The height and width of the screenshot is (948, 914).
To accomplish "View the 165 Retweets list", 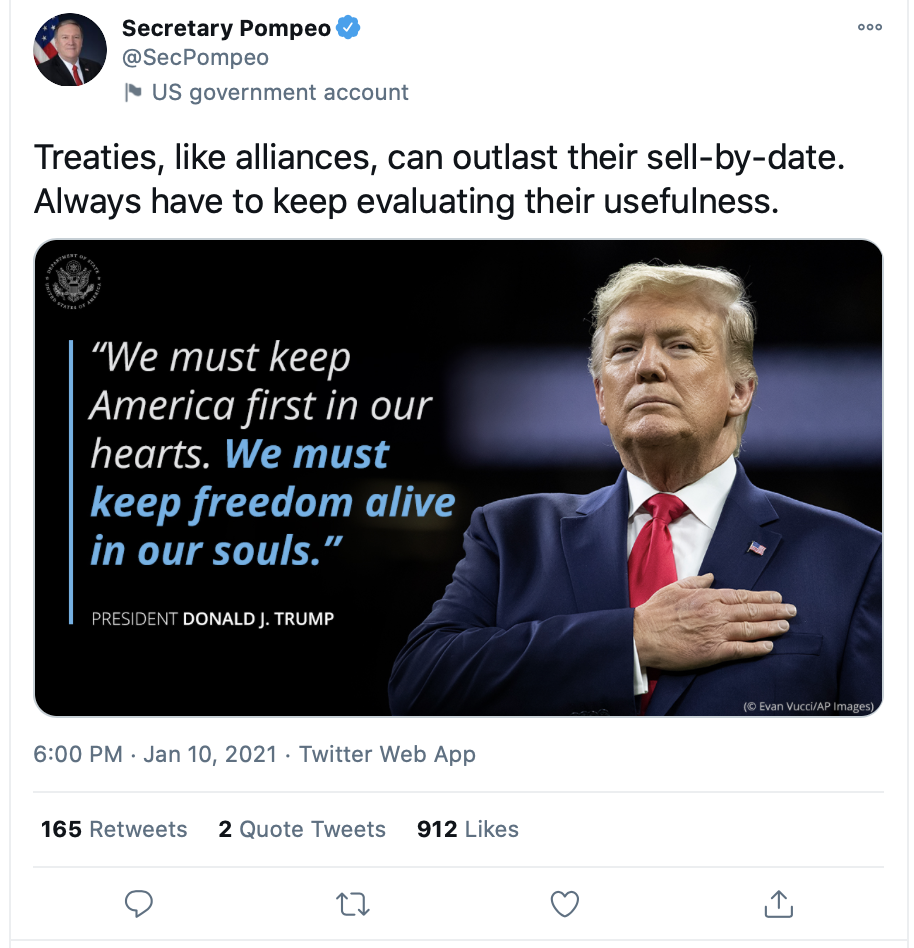I will pyautogui.click(x=114, y=829).
